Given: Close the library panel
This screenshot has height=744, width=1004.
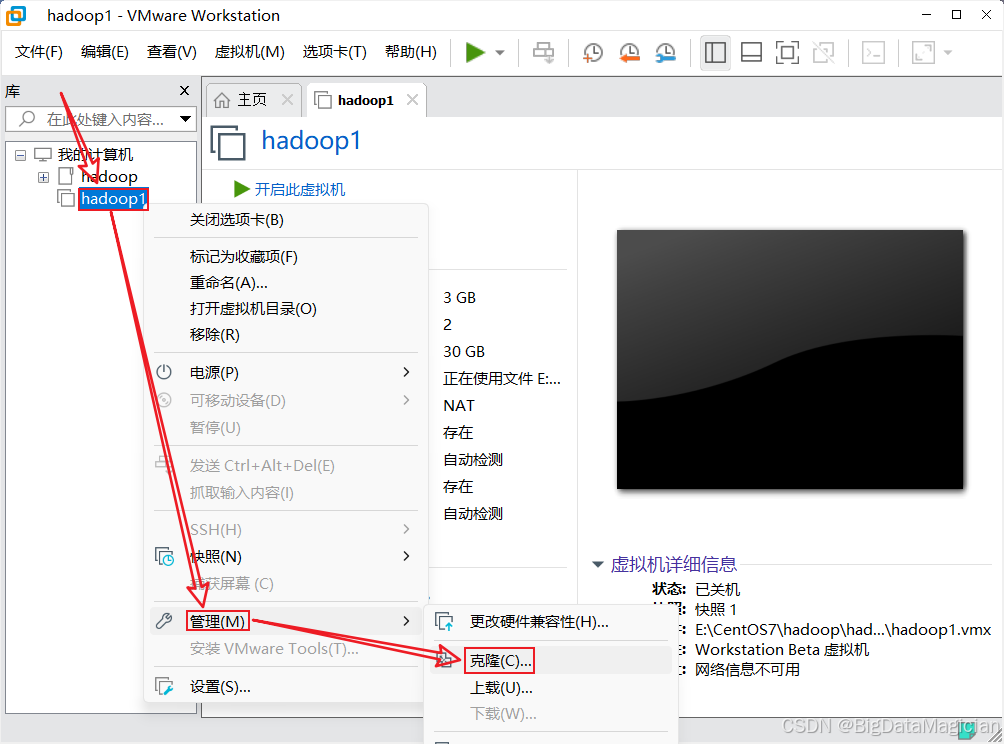Looking at the screenshot, I should (x=184, y=90).
